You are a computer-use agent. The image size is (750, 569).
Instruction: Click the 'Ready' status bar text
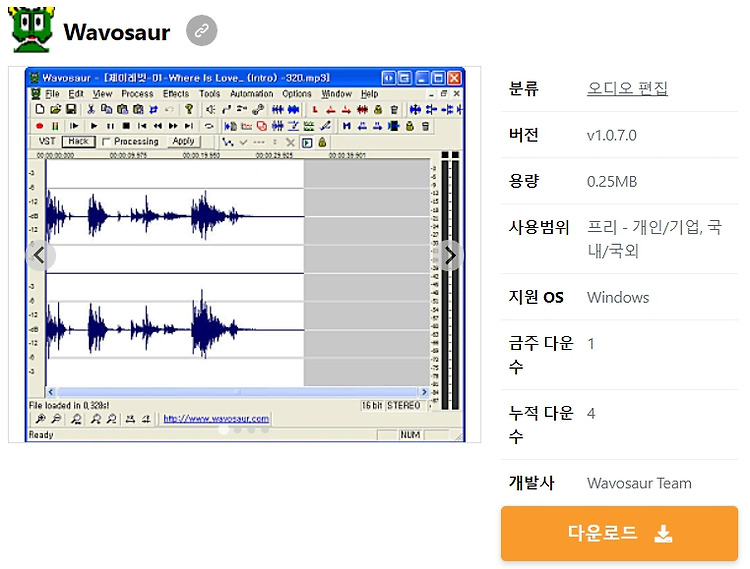point(41,435)
